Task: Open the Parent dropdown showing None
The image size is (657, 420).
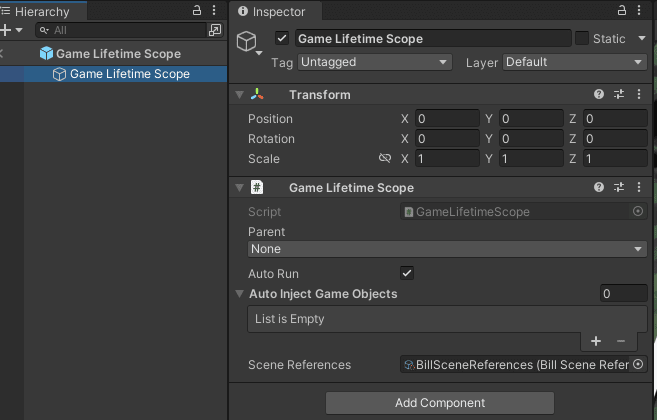Action: [447, 249]
